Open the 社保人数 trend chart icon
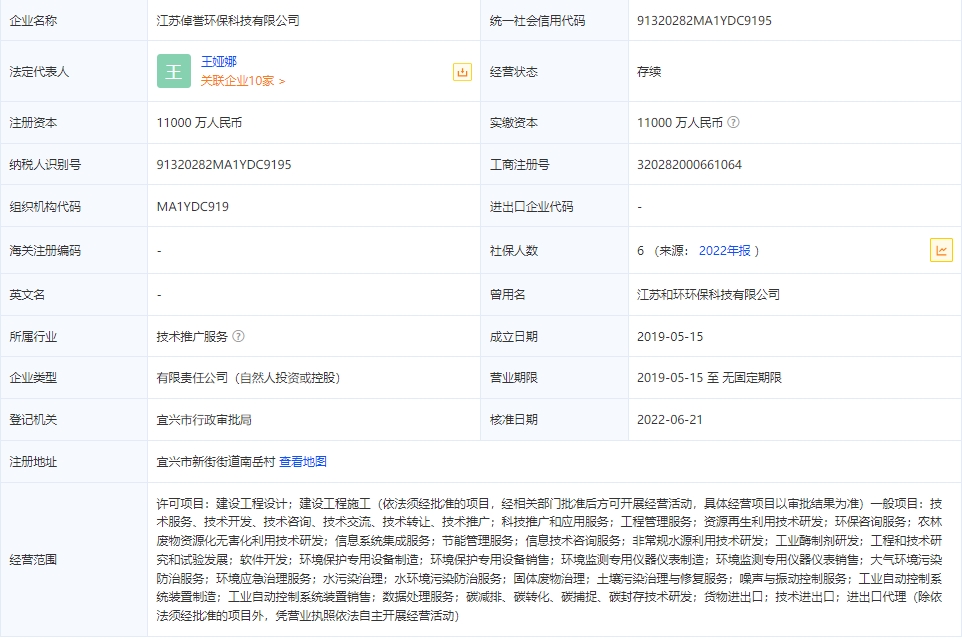Image resolution: width=962 pixels, height=640 pixels. (940, 250)
